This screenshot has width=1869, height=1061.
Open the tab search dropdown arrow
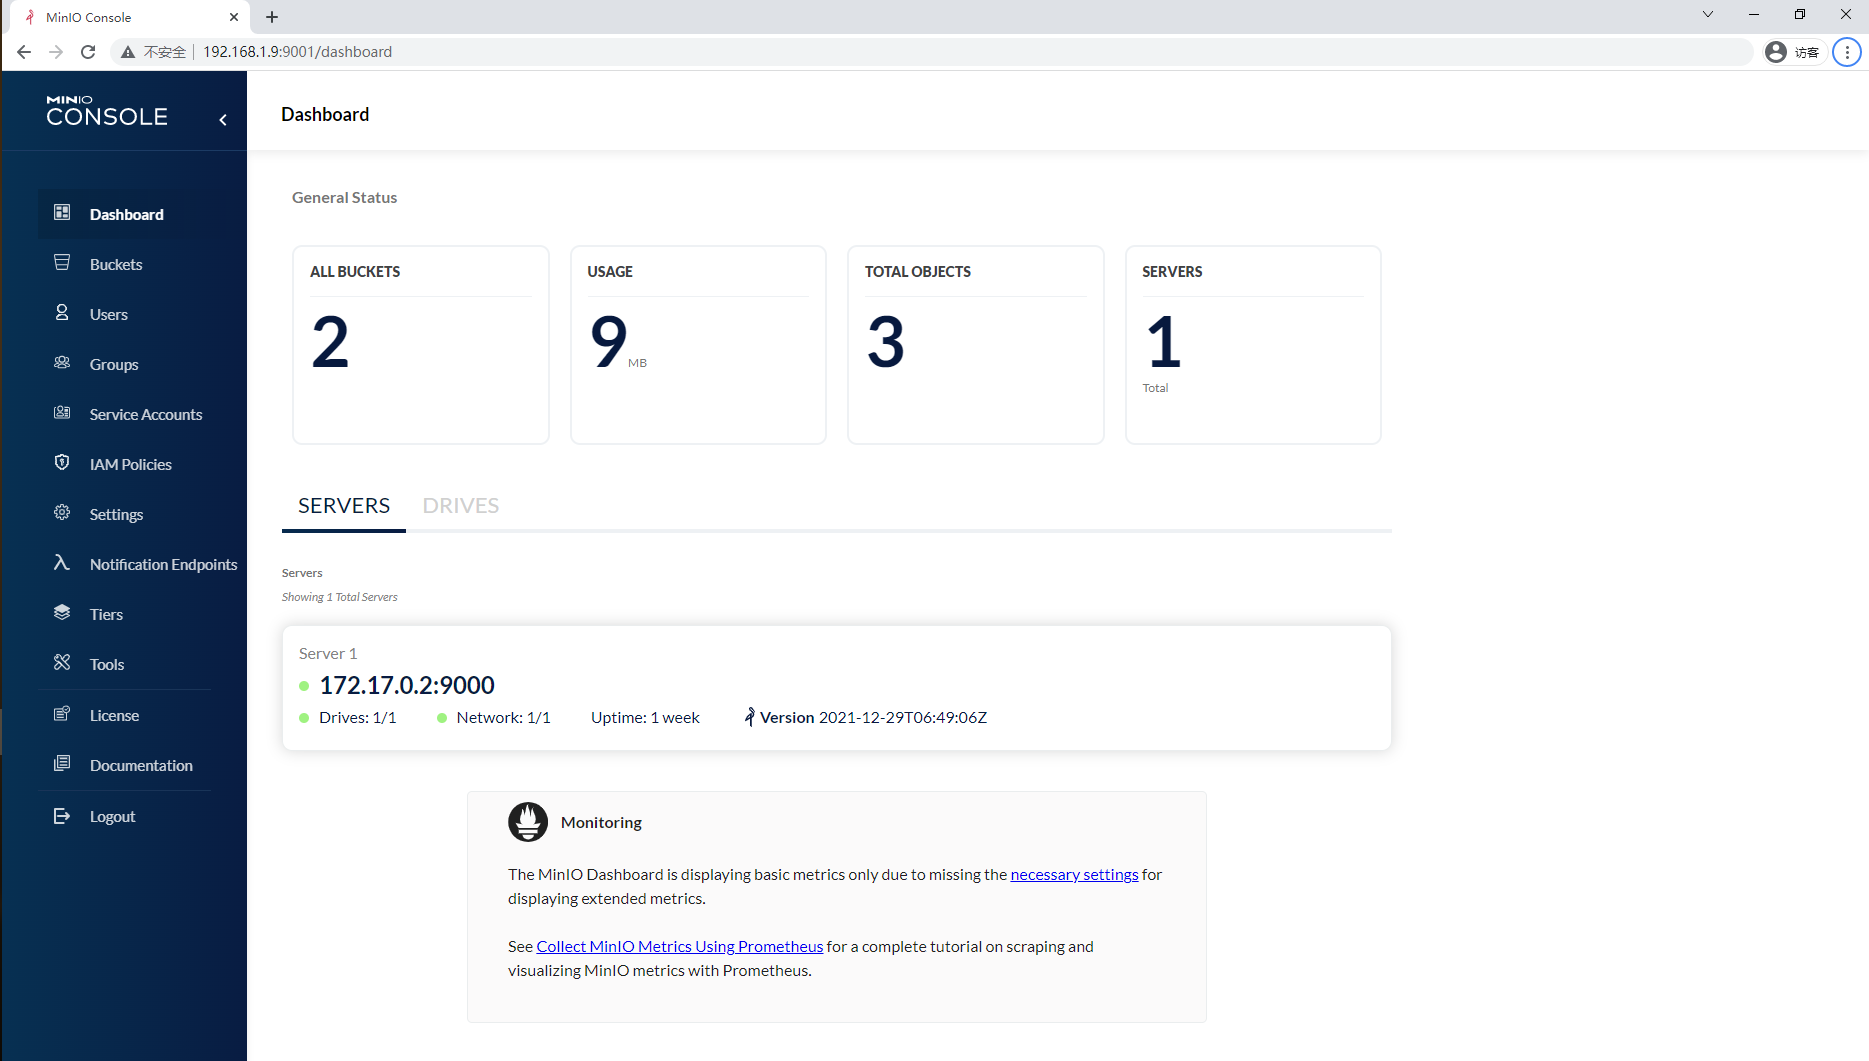[1708, 14]
